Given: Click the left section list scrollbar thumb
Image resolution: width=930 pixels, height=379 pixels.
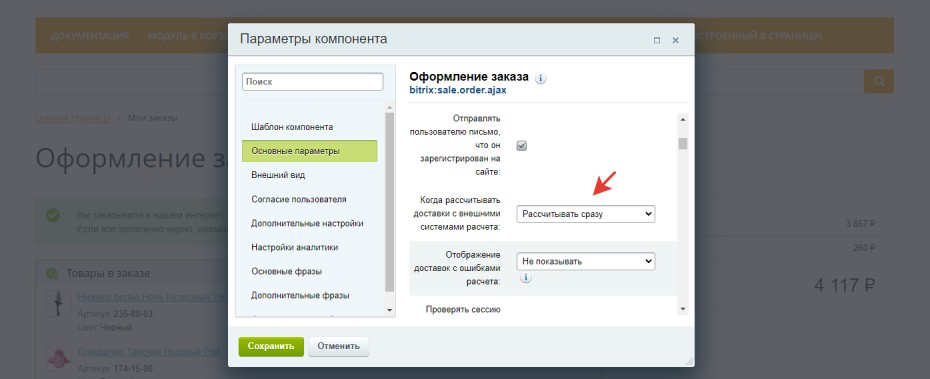Looking at the screenshot, I should tap(389, 202).
